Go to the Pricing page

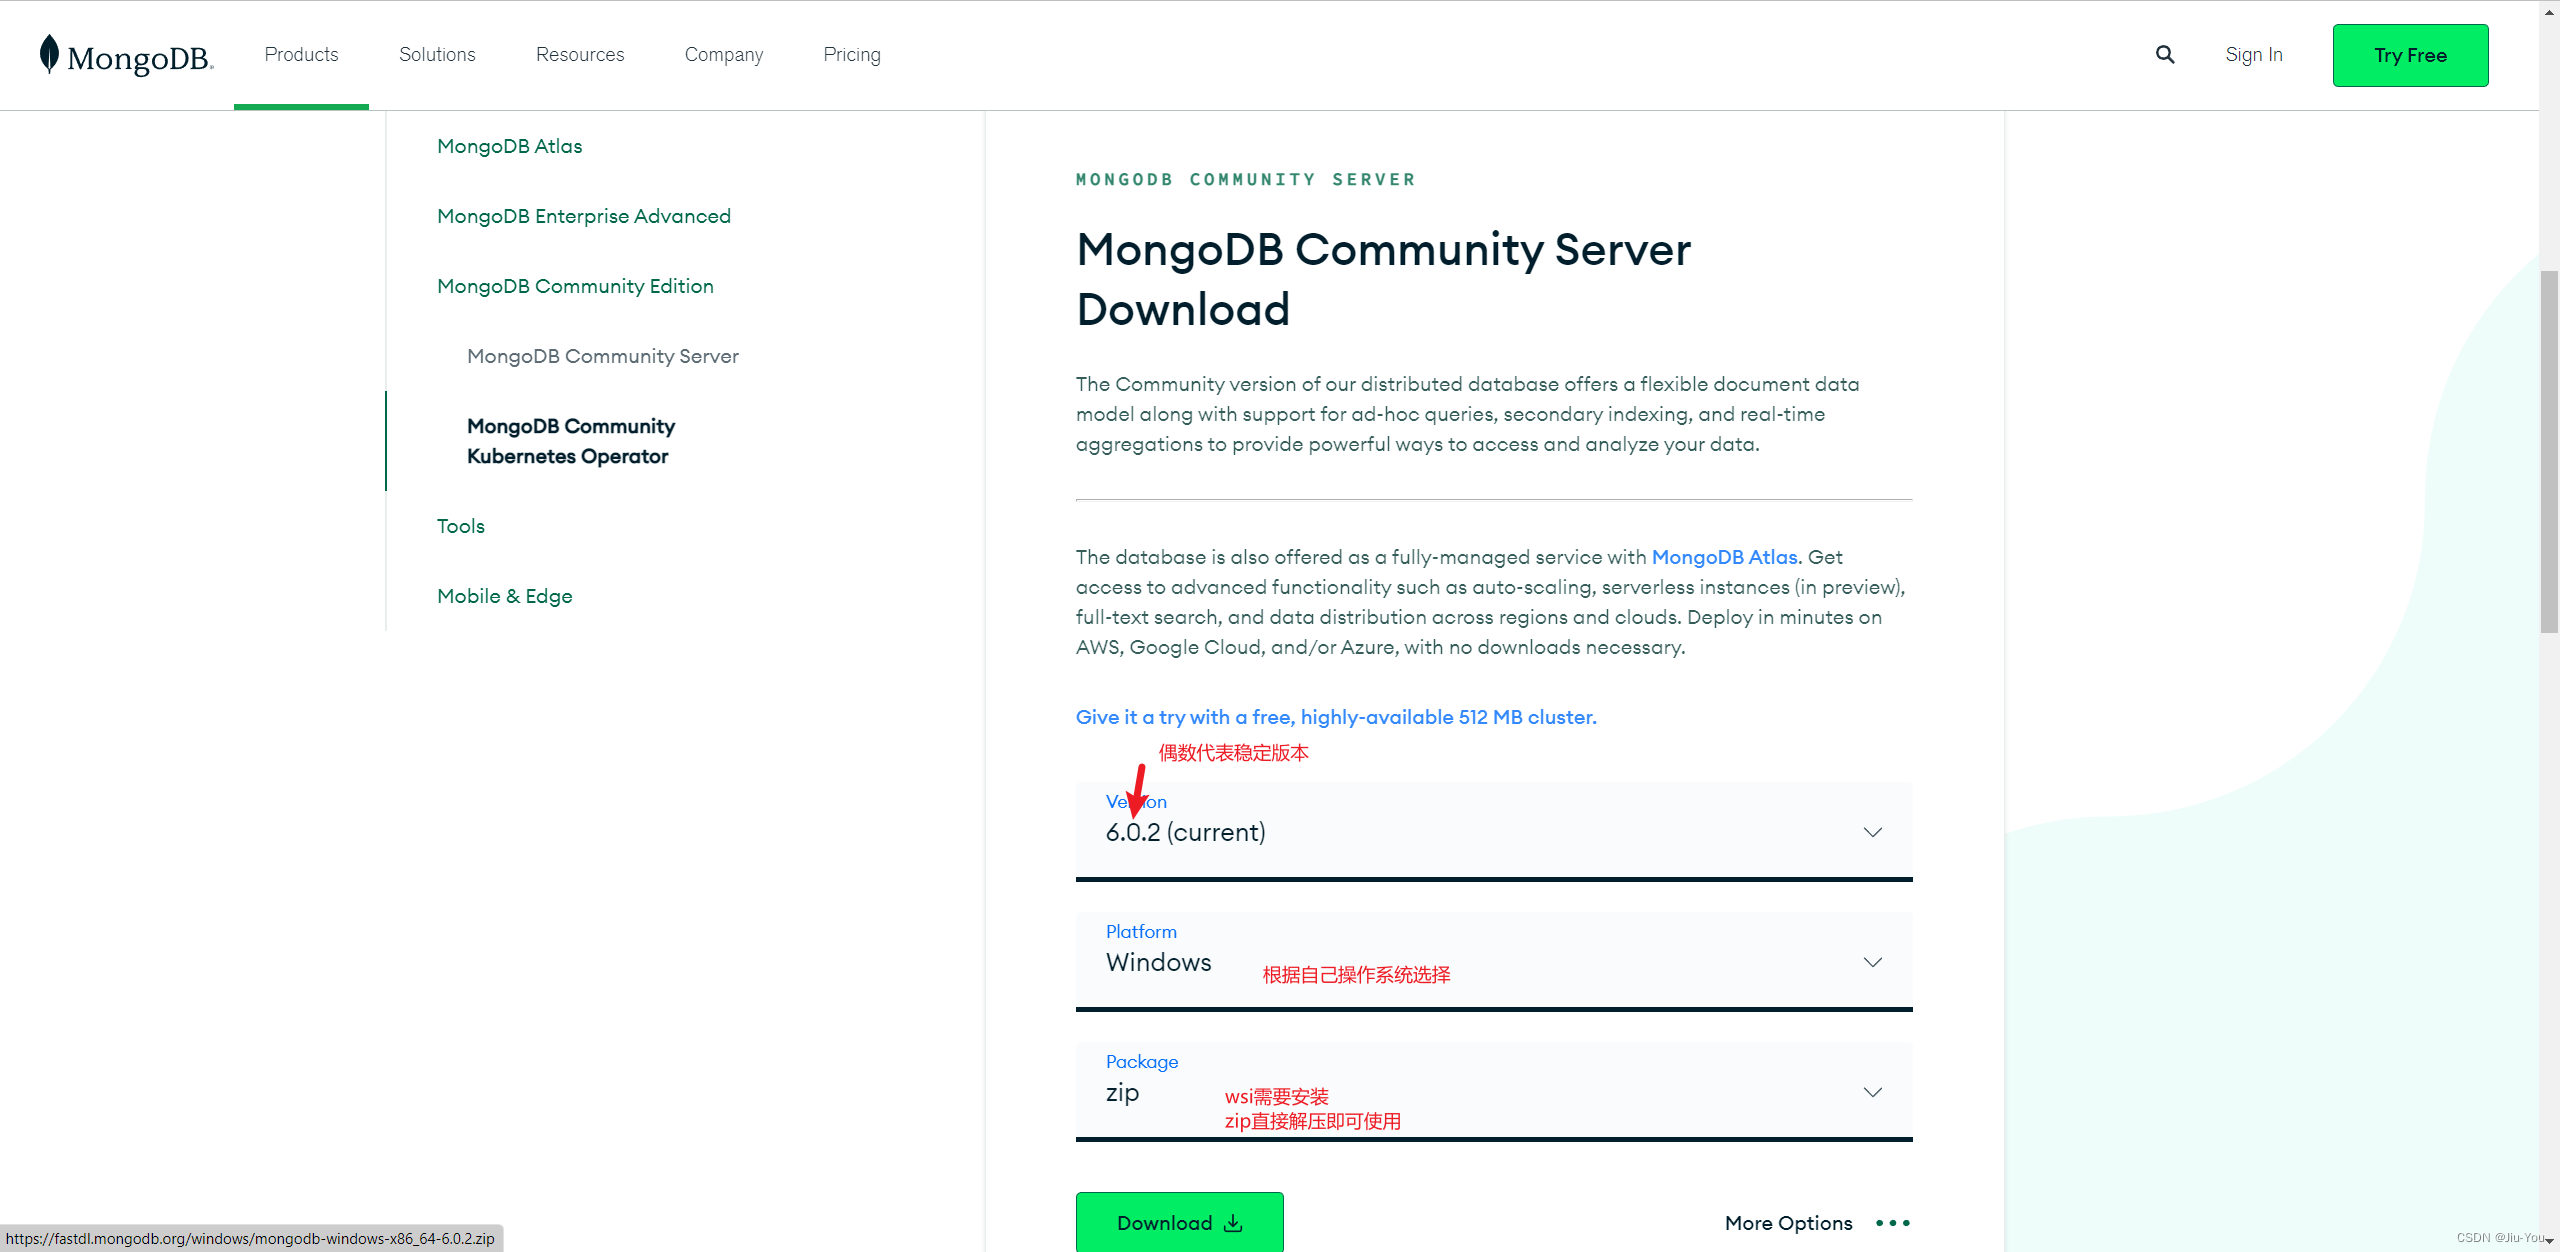[x=852, y=55]
